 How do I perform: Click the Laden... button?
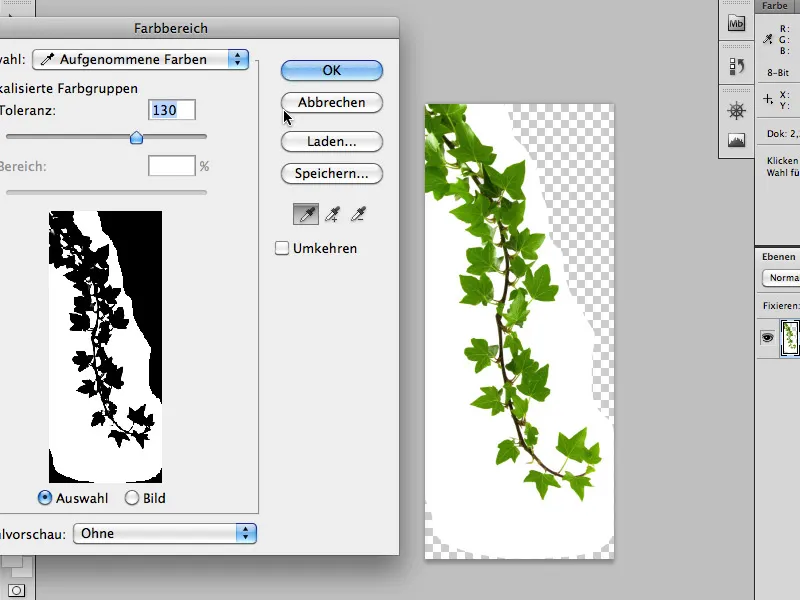332,141
